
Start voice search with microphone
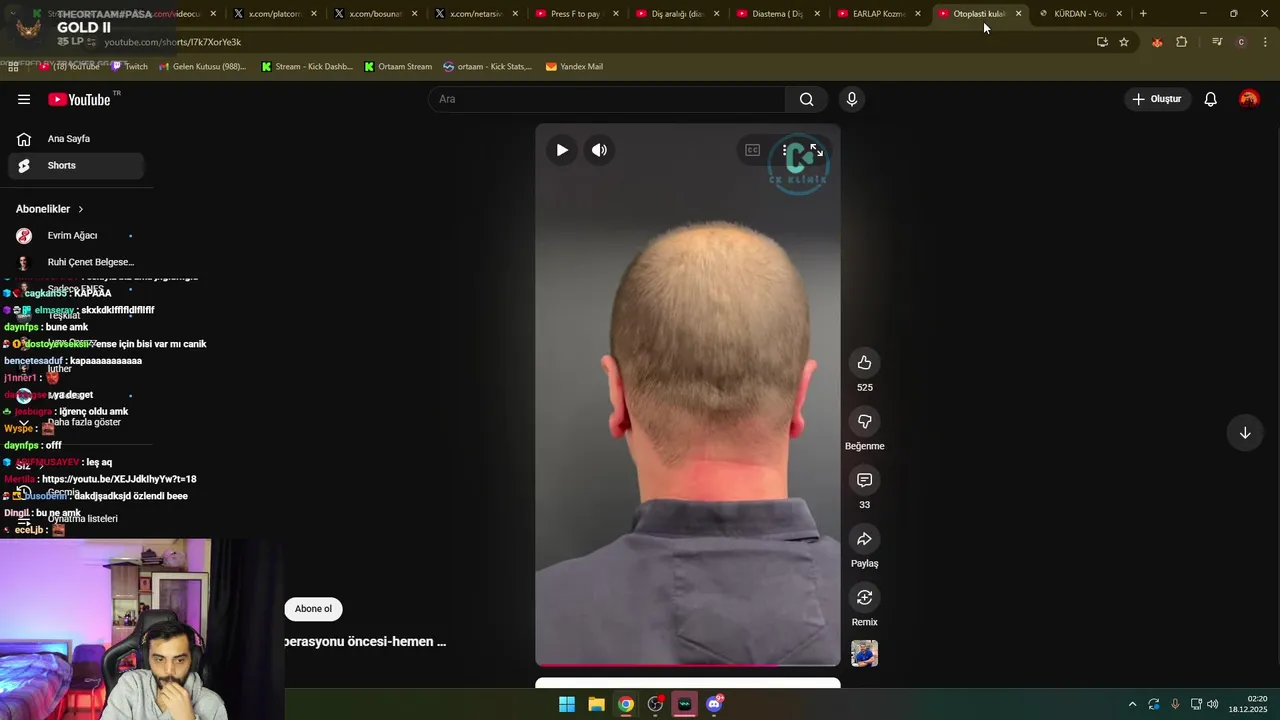pyautogui.click(x=851, y=99)
